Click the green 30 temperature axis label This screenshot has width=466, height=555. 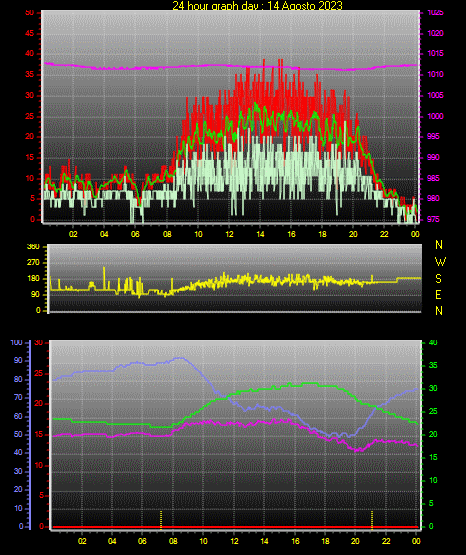tap(433, 388)
